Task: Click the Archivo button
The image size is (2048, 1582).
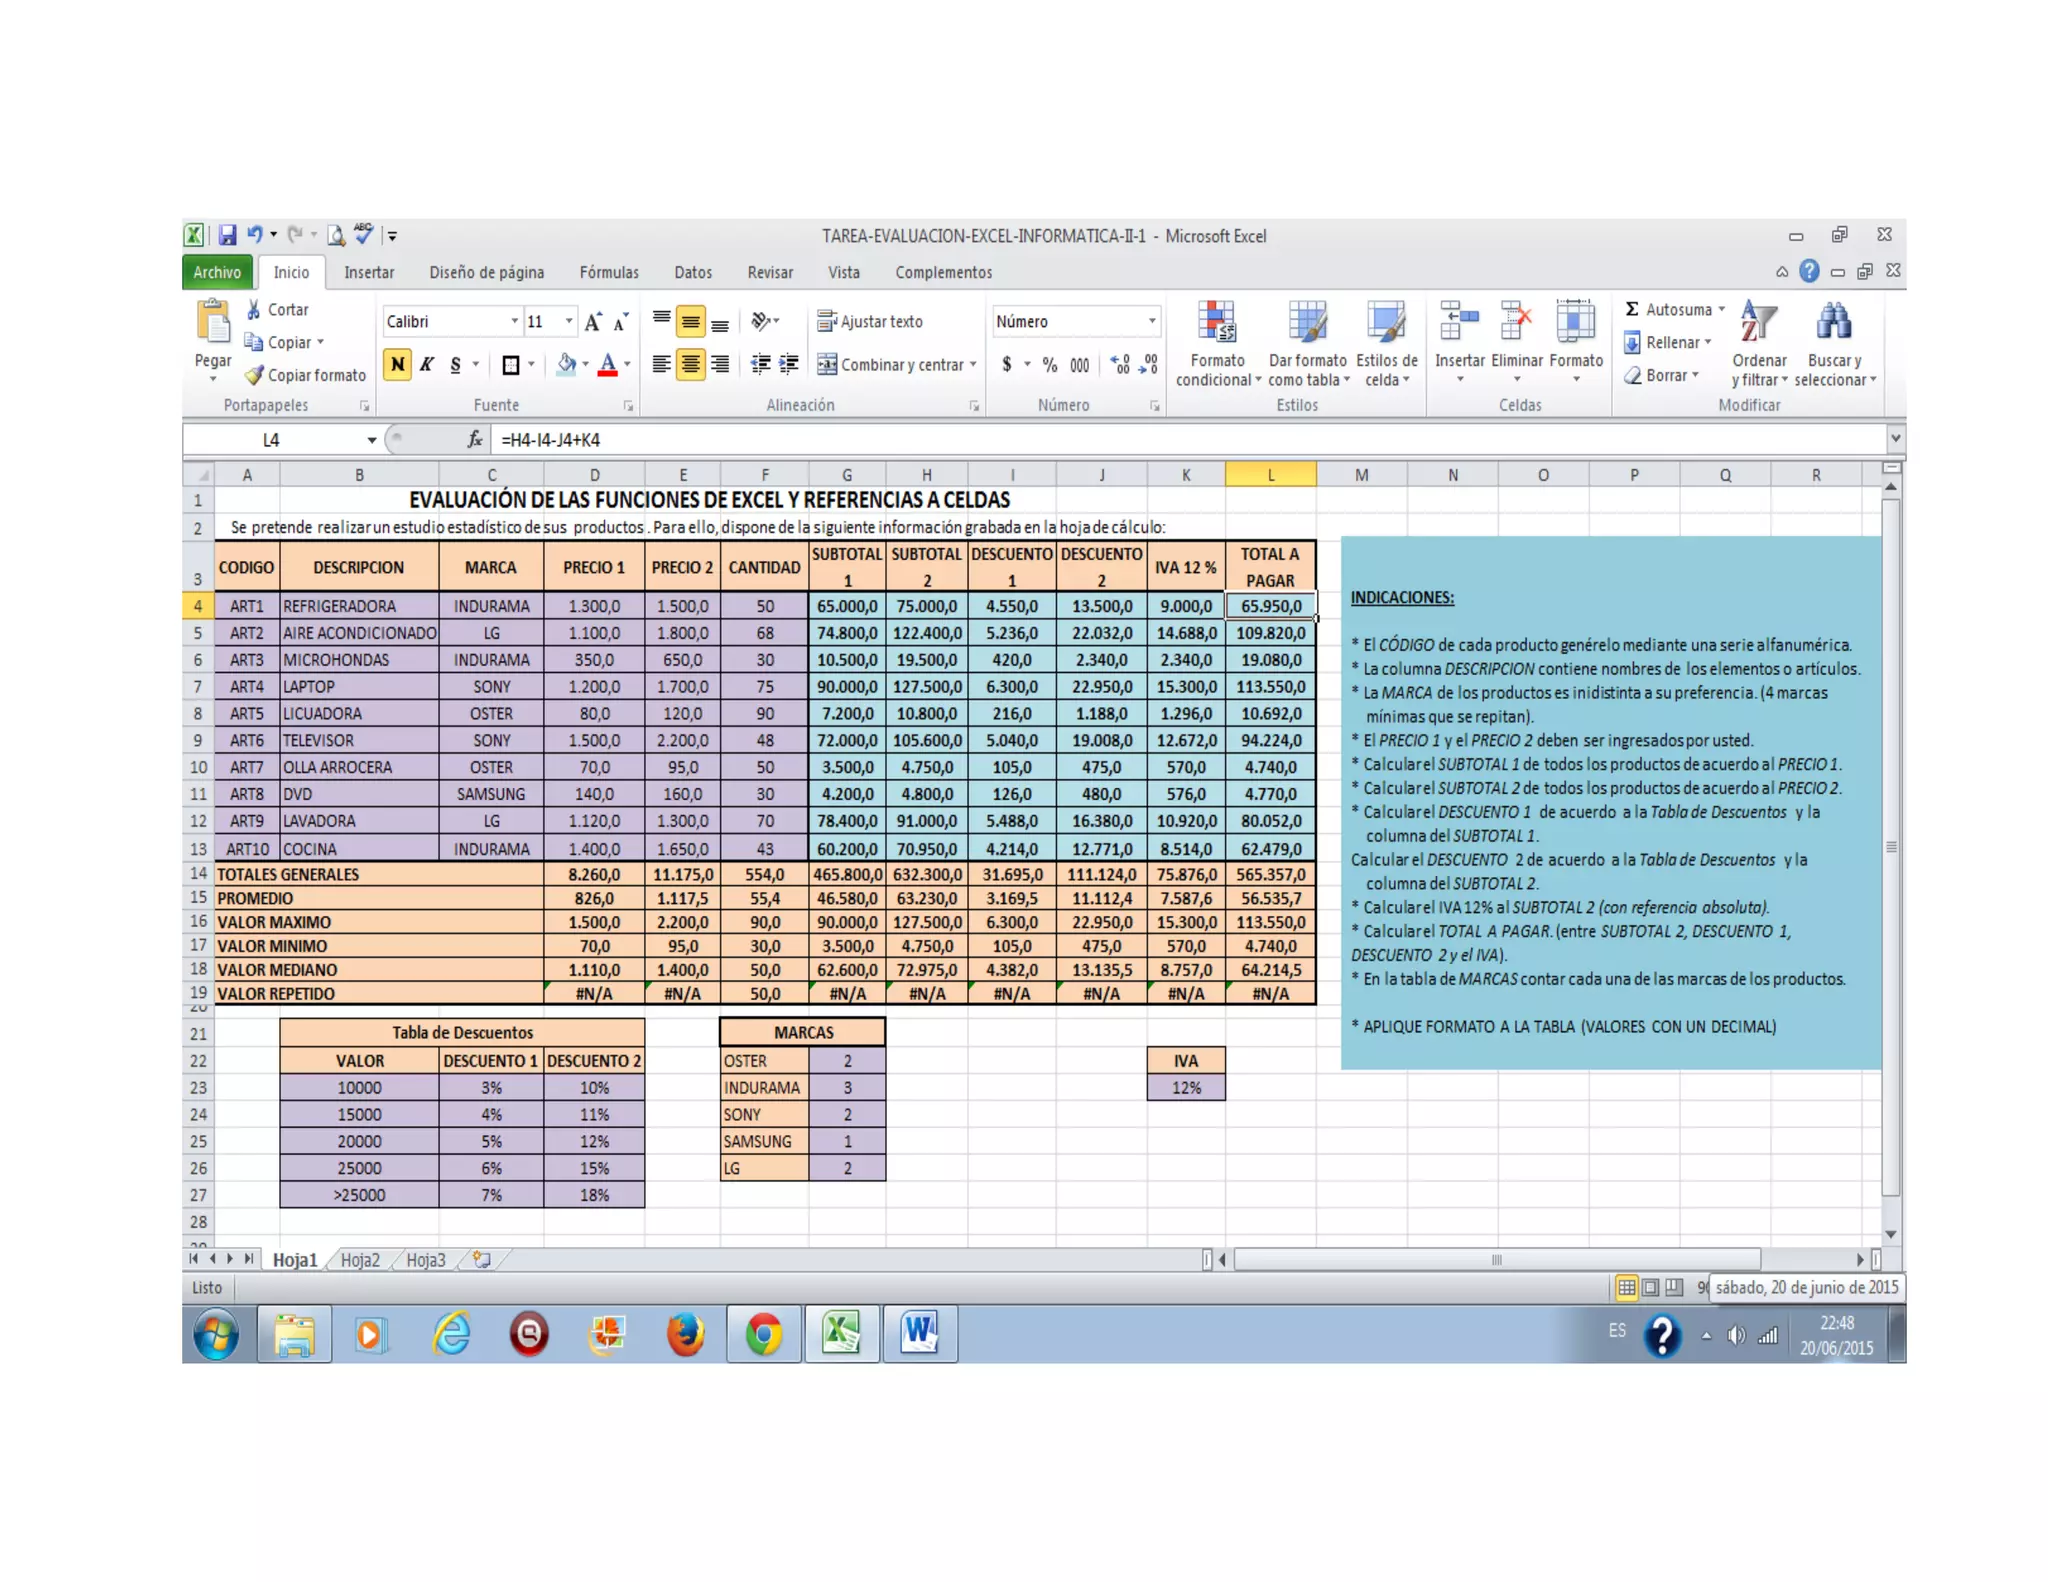Action: 217,272
